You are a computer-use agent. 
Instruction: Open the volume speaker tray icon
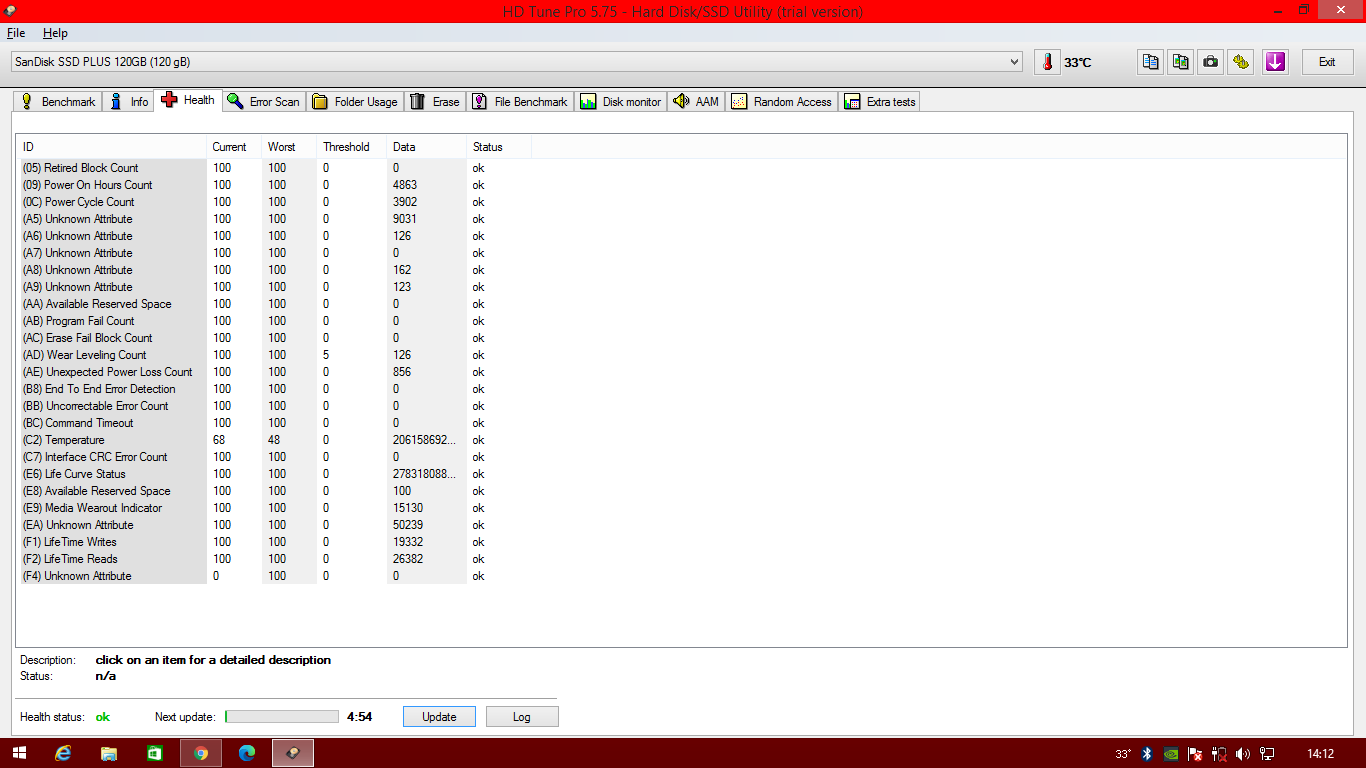point(1243,753)
